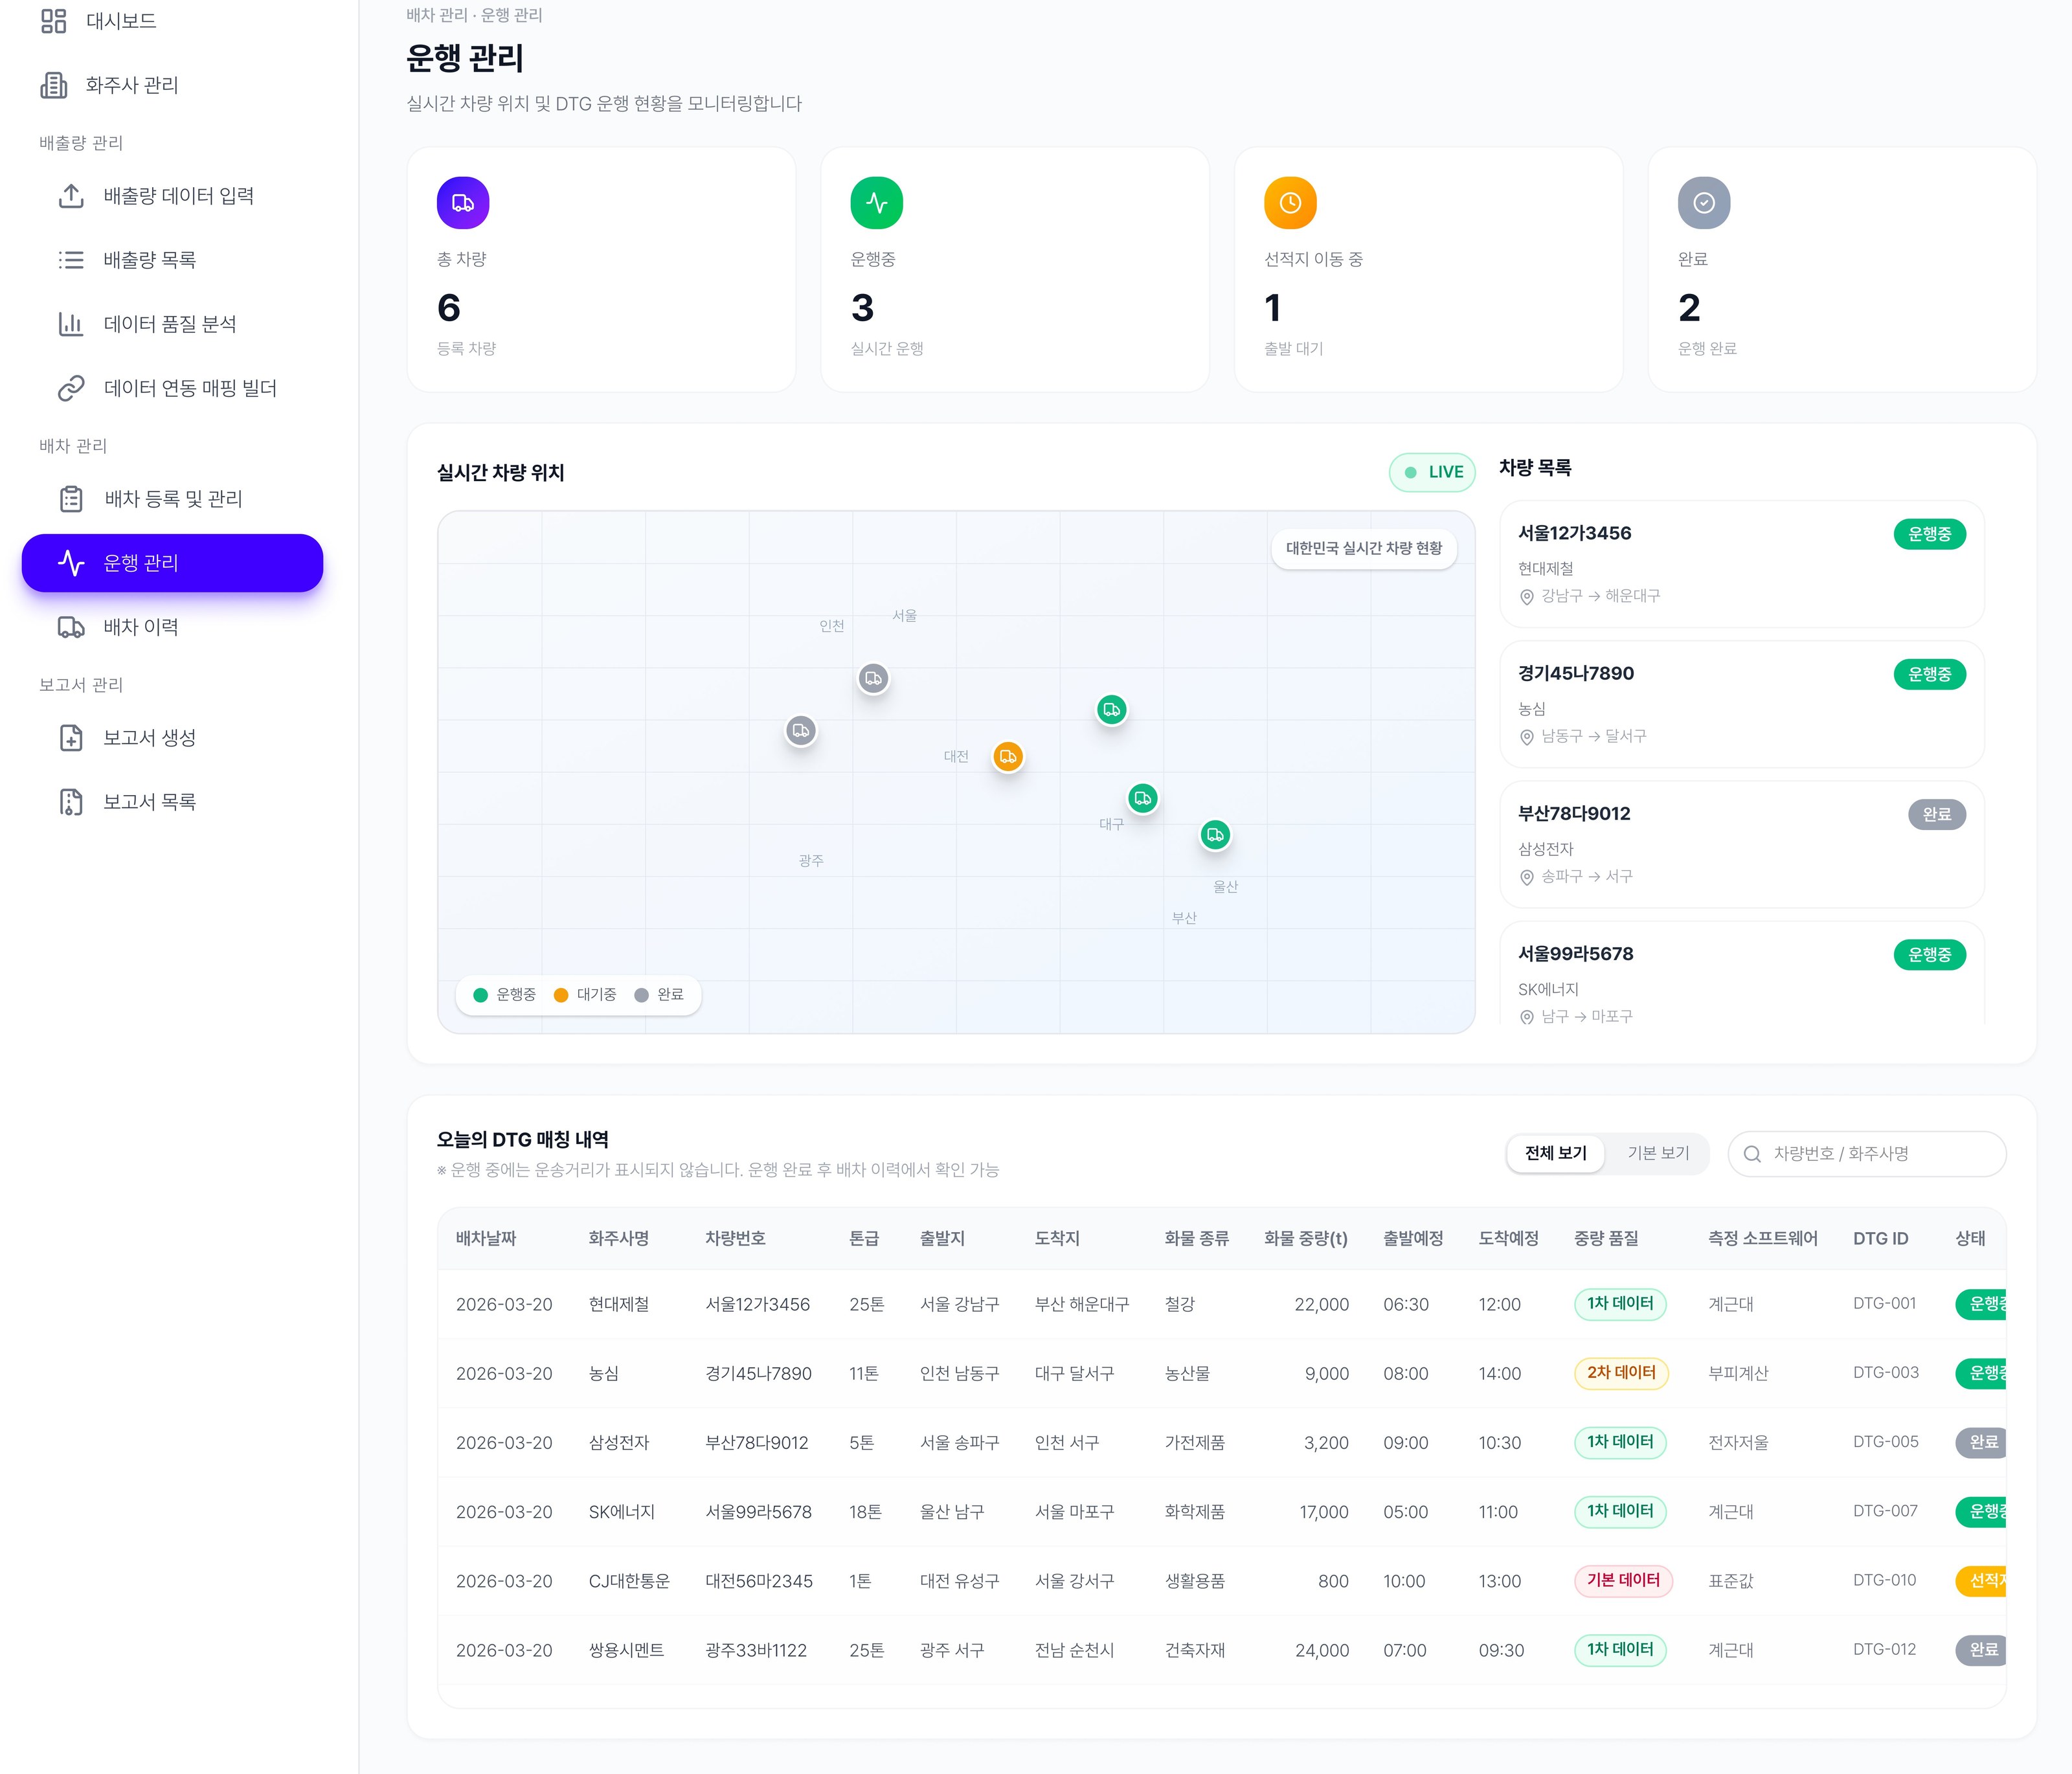2072x1774 pixels.
Task: Click the 데이터 품질 분석 chart icon
Action: (71, 324)
